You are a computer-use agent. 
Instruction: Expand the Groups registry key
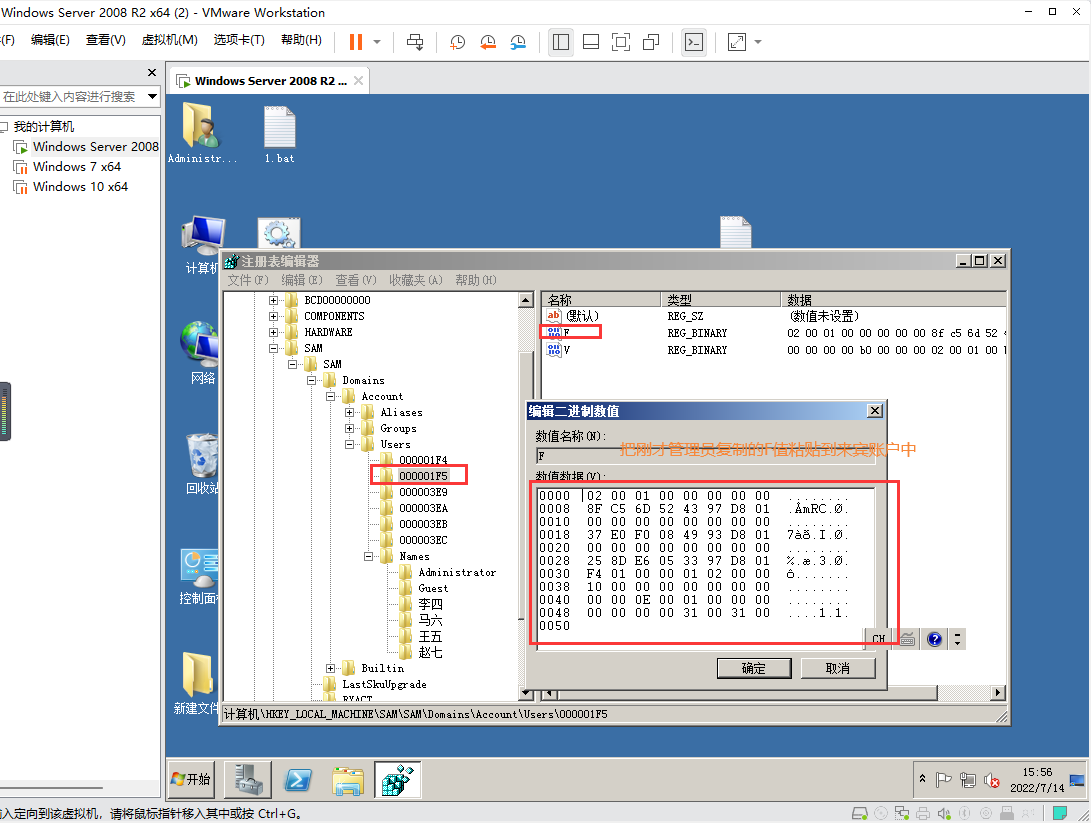(x=349, y=429)
